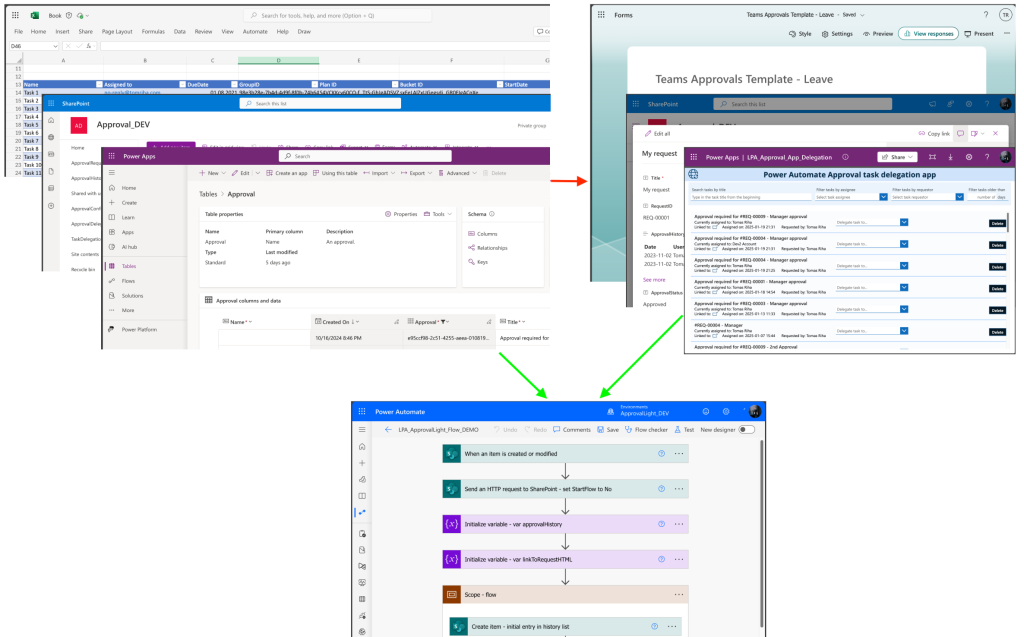Select Flows in the Power Apps navigation

point(128,281)
